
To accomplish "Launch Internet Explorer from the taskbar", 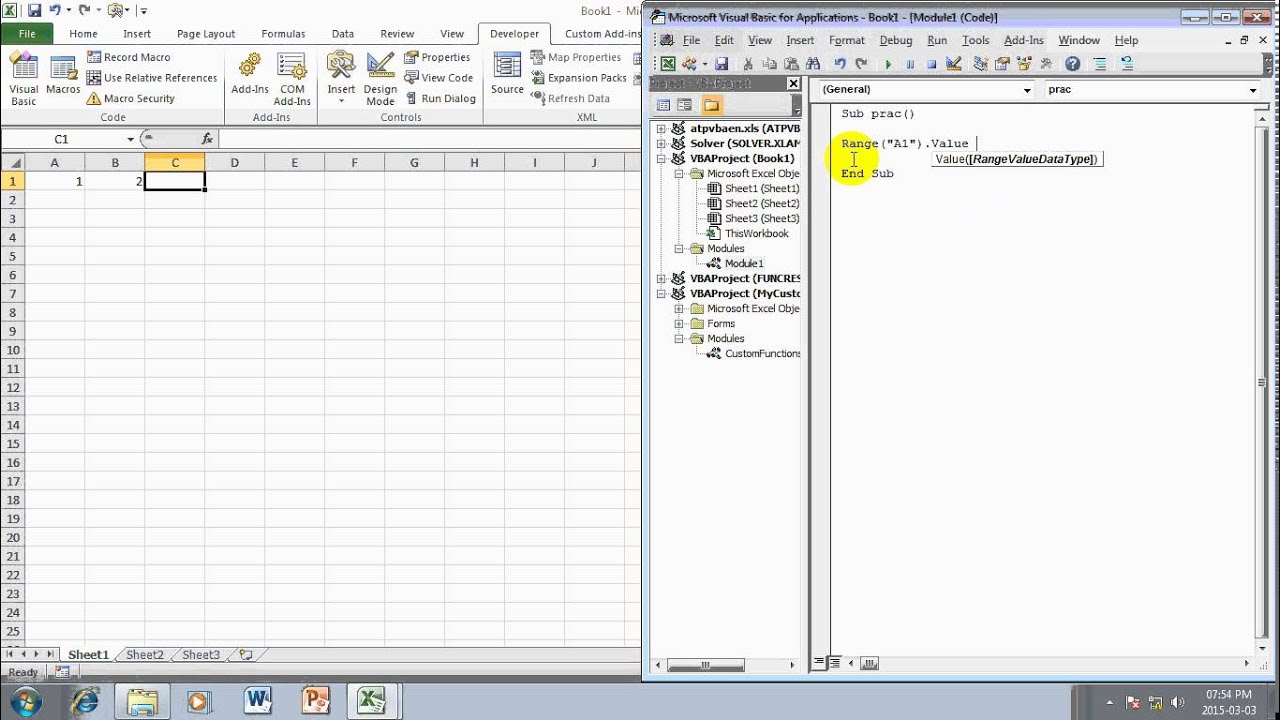I will click(85, 701).
